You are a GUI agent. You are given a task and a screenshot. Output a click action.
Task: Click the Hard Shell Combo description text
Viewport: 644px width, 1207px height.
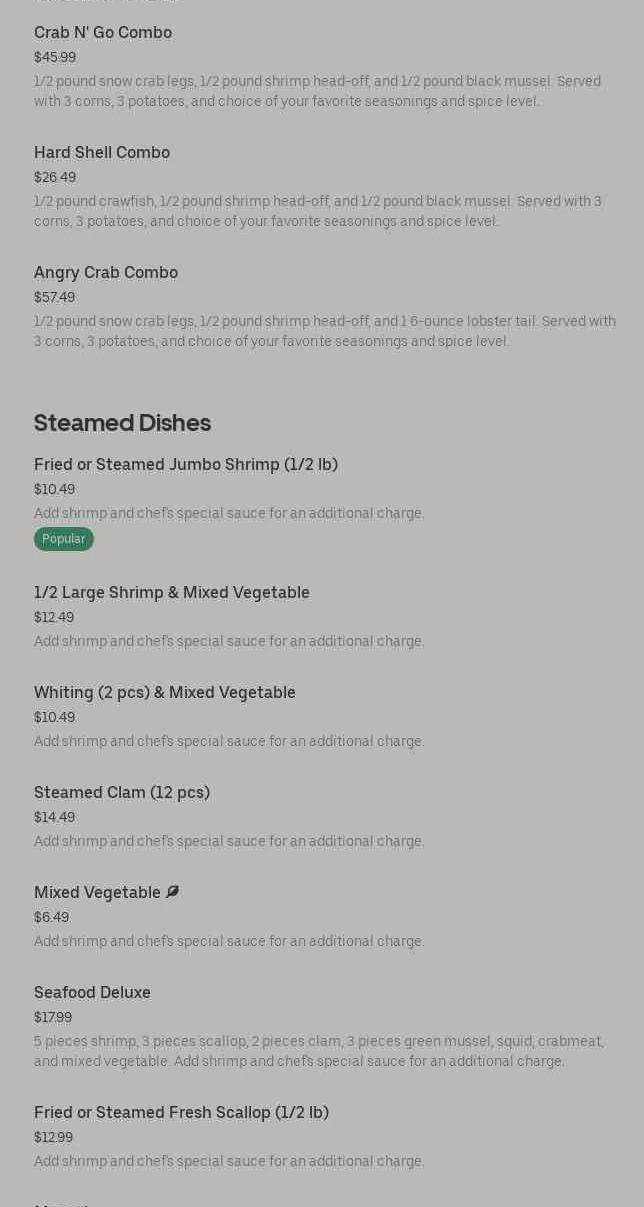(x=317, y=211)
